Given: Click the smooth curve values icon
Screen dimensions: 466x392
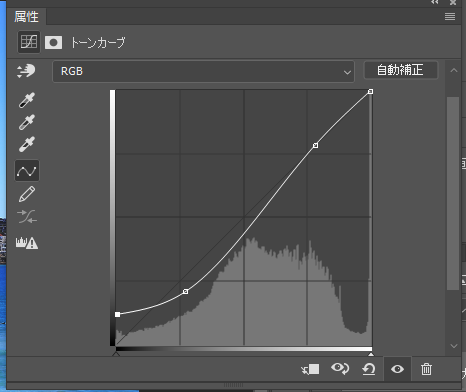Looking at the screenshot, I should pos(27,217).
